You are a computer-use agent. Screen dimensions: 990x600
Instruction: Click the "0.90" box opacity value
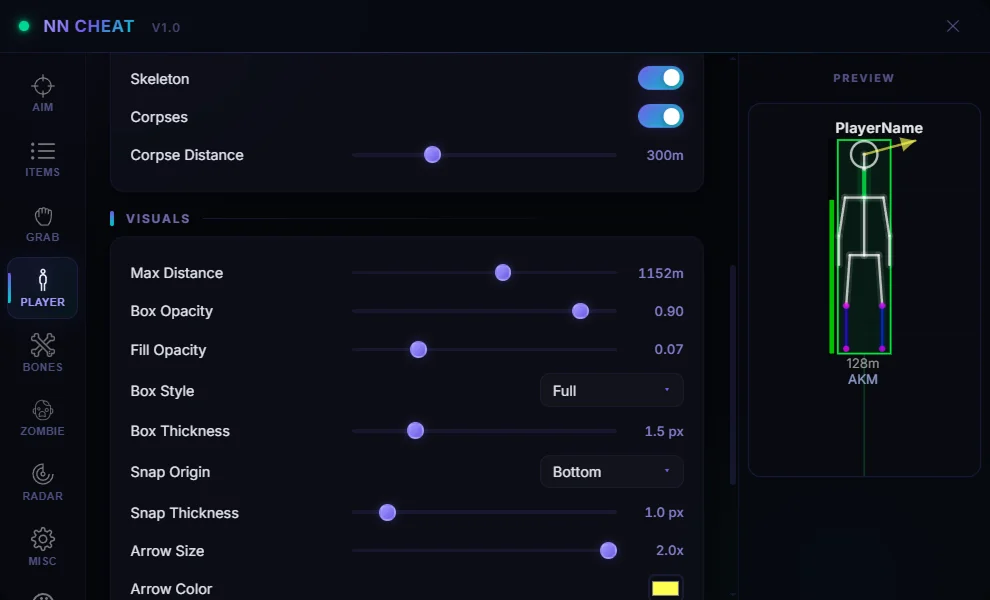669,311
